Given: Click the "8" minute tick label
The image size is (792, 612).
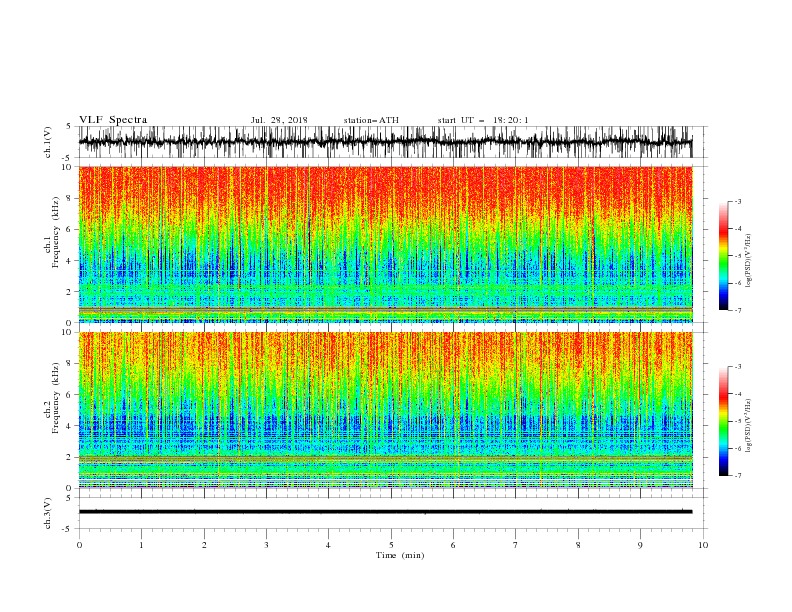Looking at the screenshot, I should tap(578, 545).
